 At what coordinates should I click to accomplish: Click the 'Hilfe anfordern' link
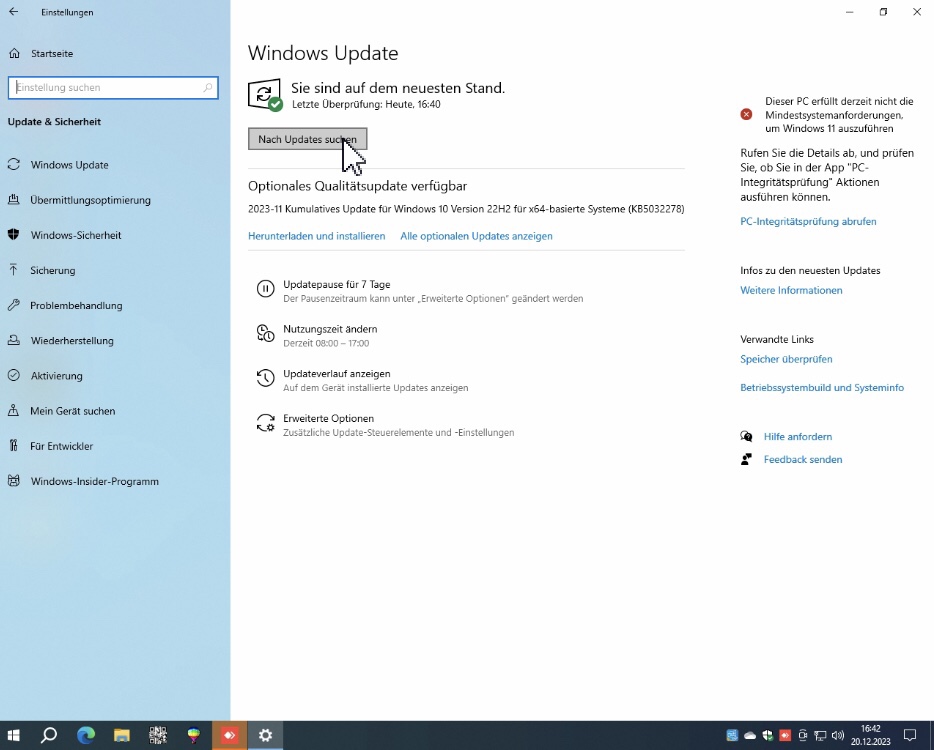(798, 437)
